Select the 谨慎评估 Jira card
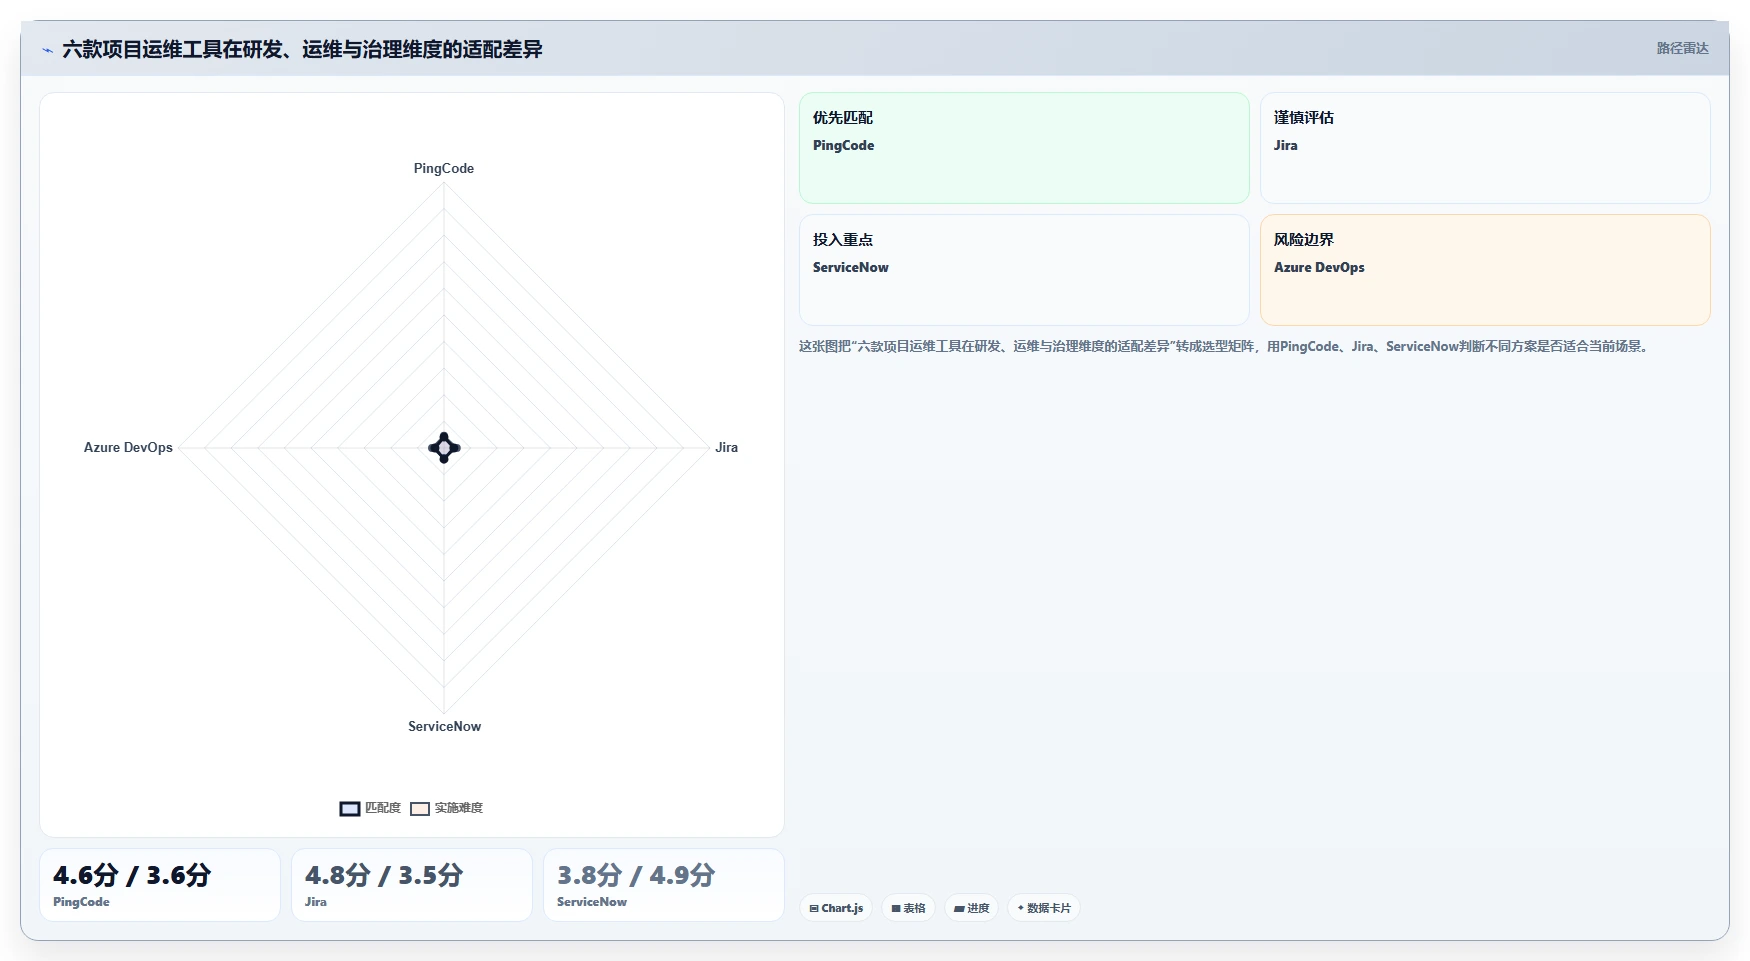 coord(1485,148)
